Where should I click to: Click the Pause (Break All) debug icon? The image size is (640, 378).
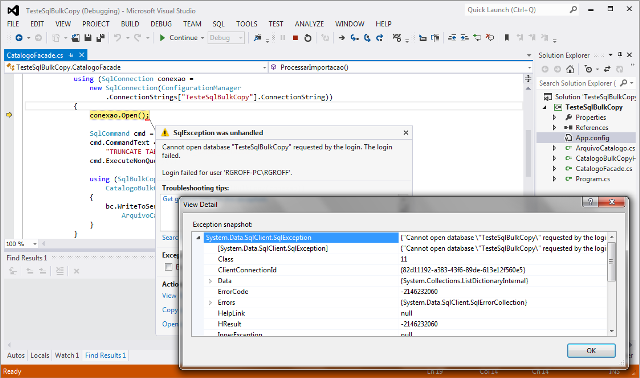(x=283, y=38)
